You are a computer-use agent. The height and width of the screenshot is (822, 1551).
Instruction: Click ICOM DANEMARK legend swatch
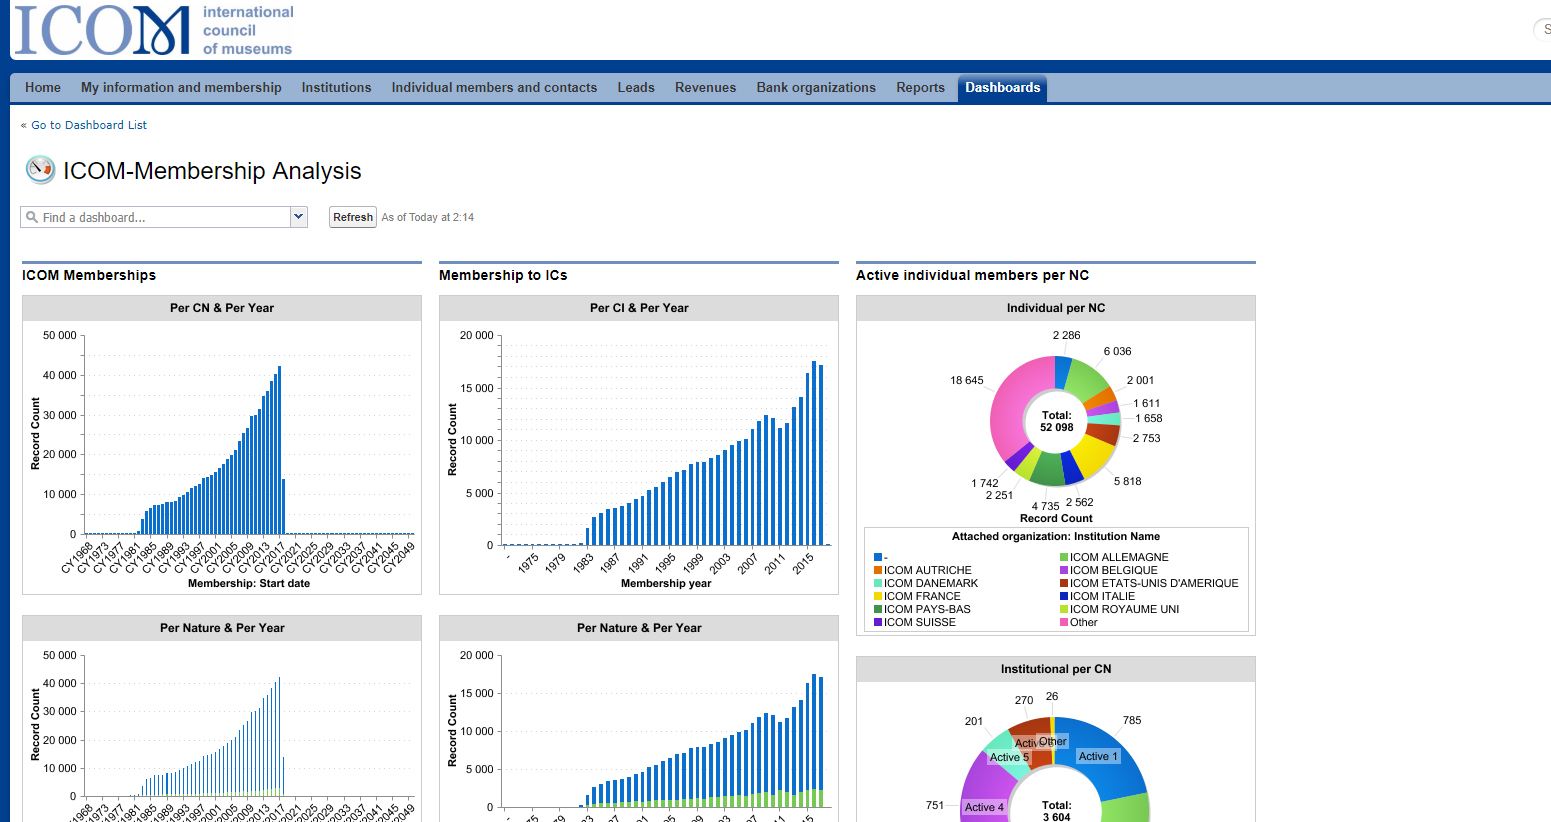click(878, 583)
